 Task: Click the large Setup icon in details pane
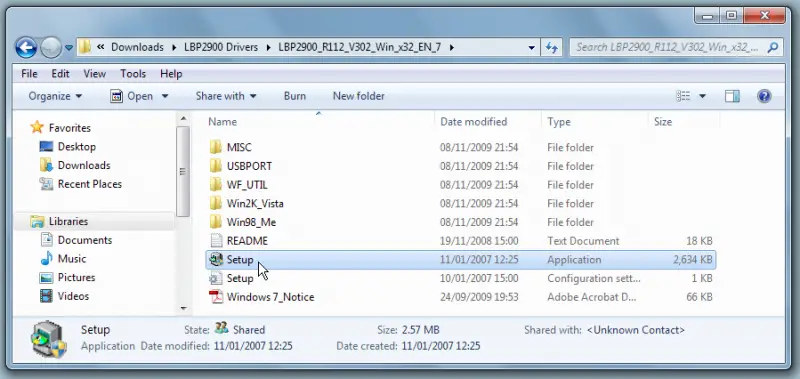pos(48,338)
